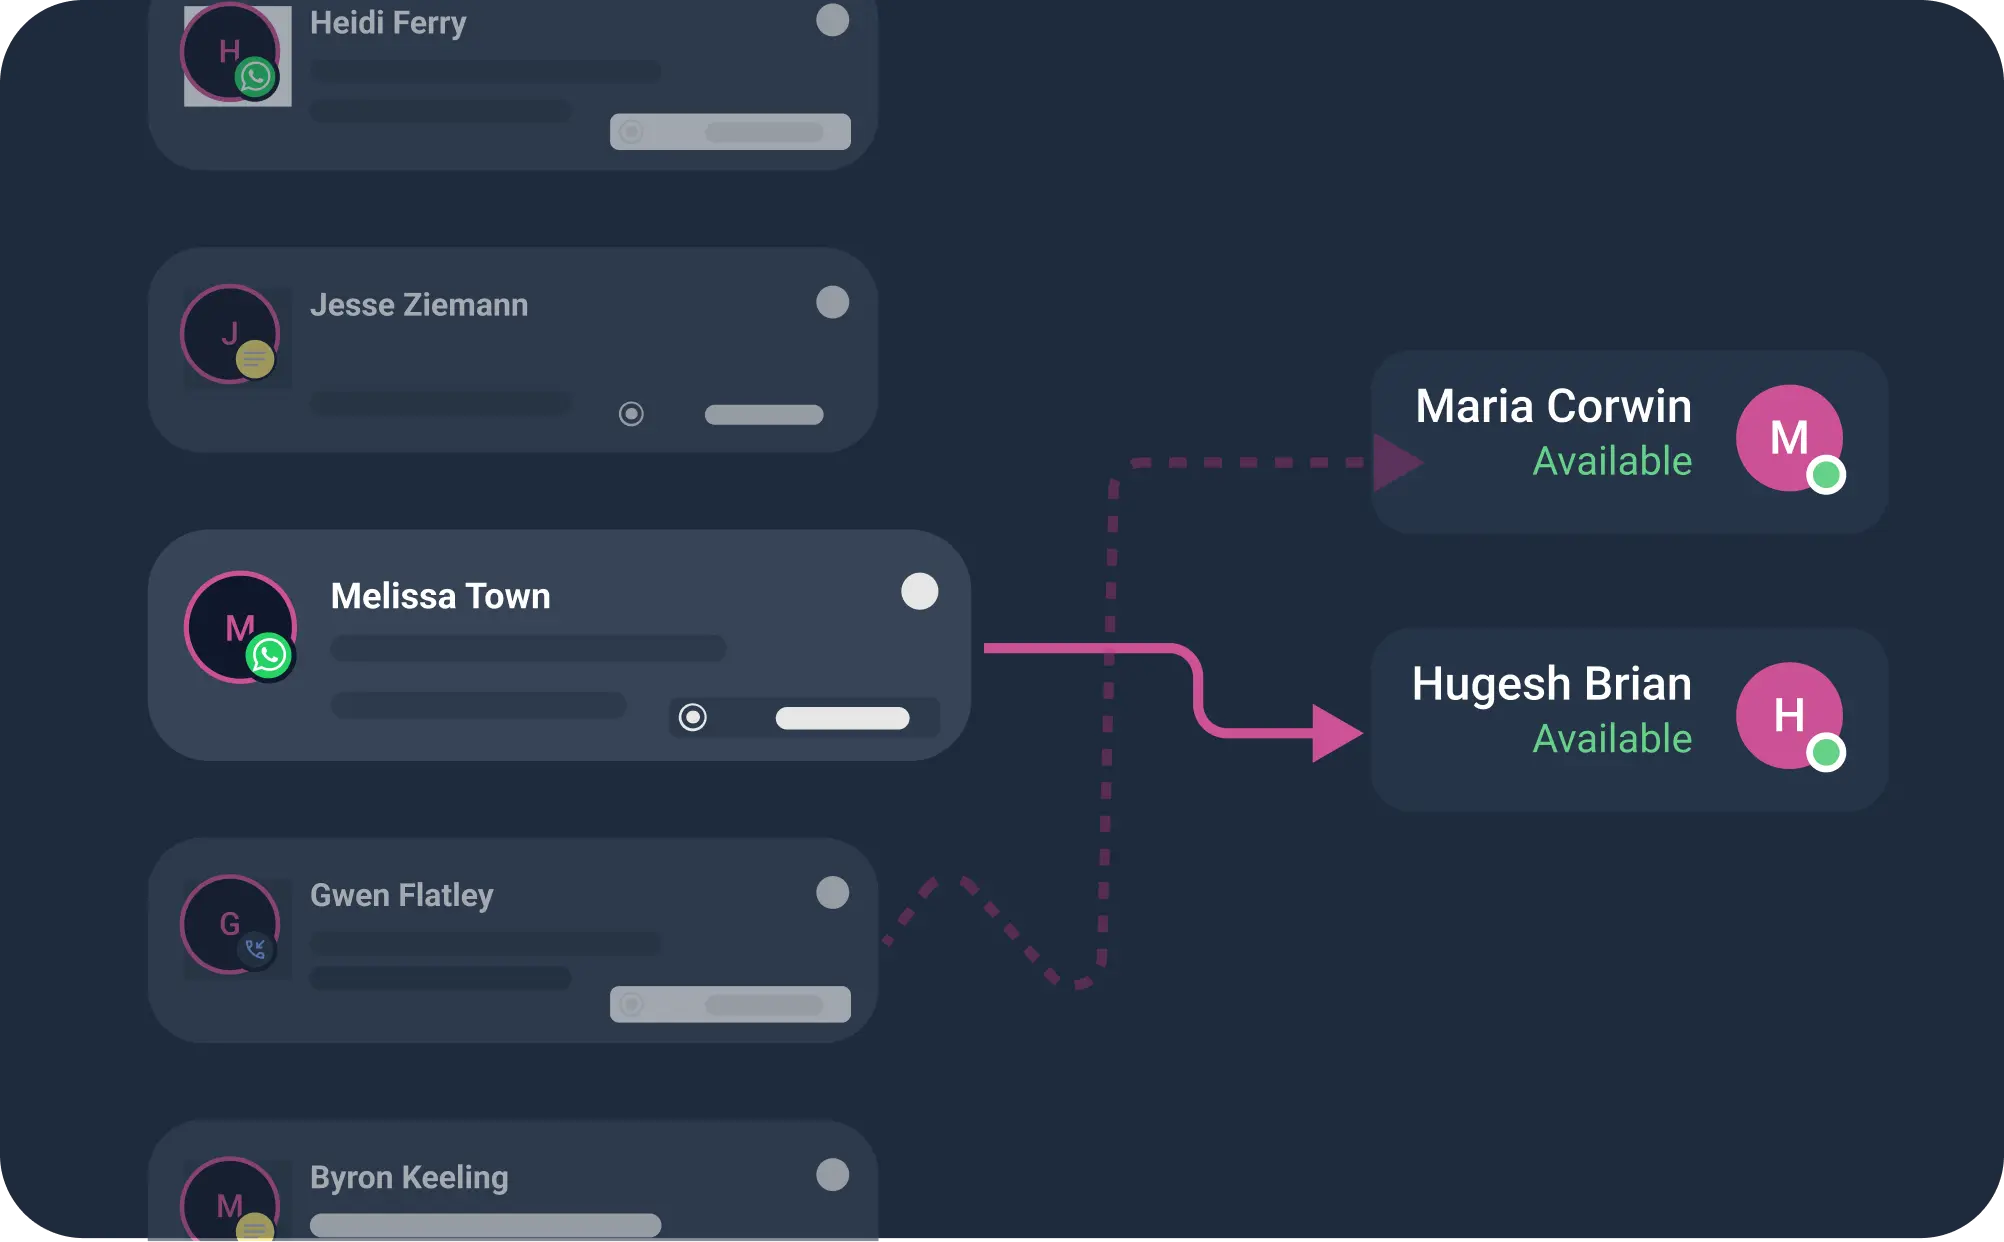Open the Gwen Flatley conversation
This screenshot has width=2004, height=1242.
(x=401, y=895)
